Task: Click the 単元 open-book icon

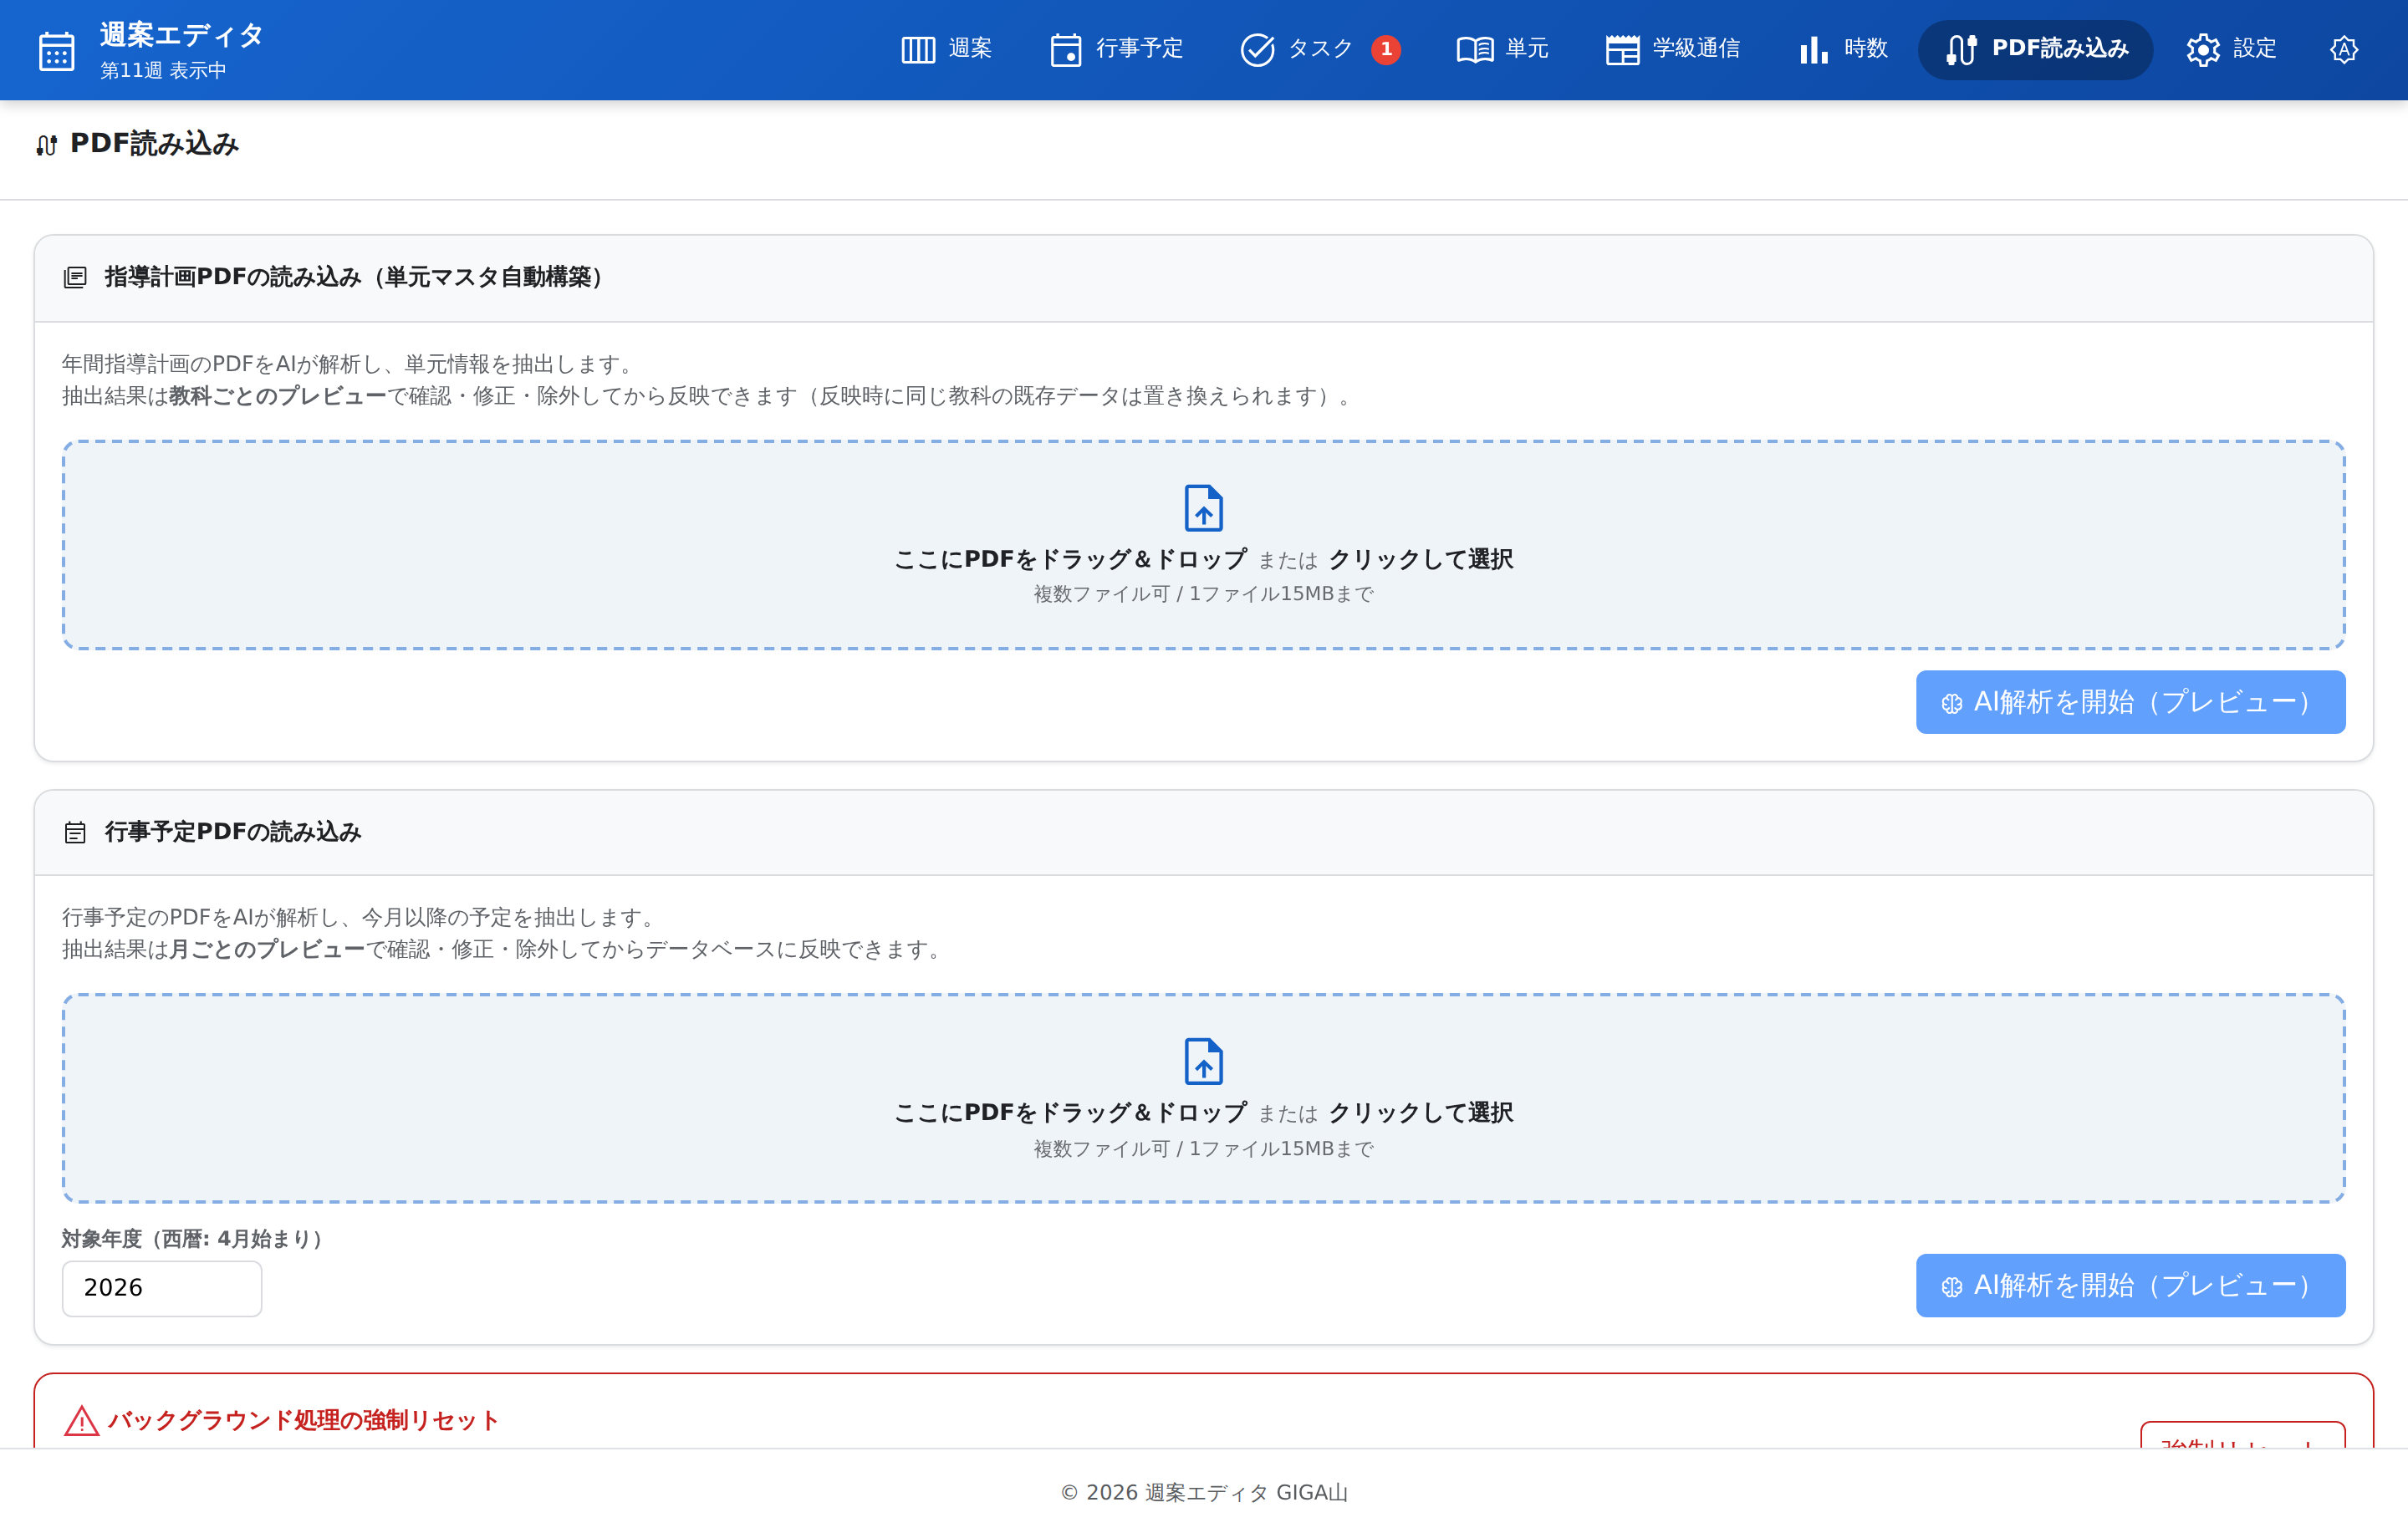Action: click(1474, 49)
